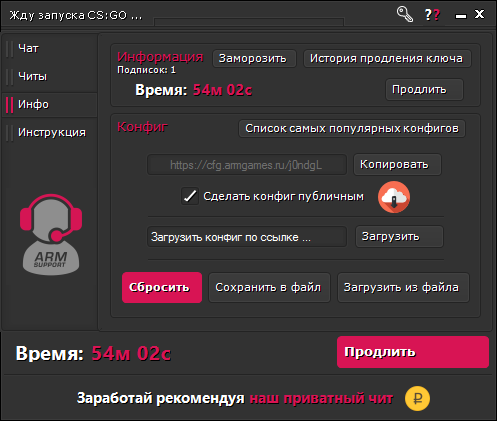Close the window with the X icon
Screen dimensions: 497x421
(479, 14)
